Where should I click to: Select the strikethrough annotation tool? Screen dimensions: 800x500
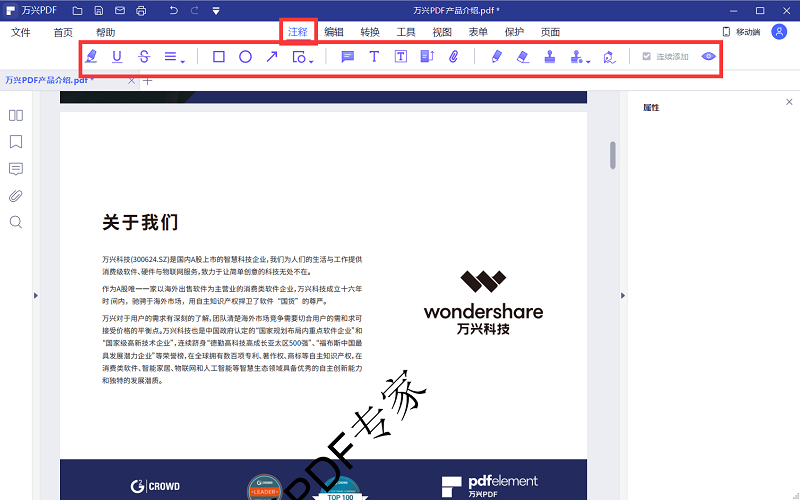pos(144,57)
